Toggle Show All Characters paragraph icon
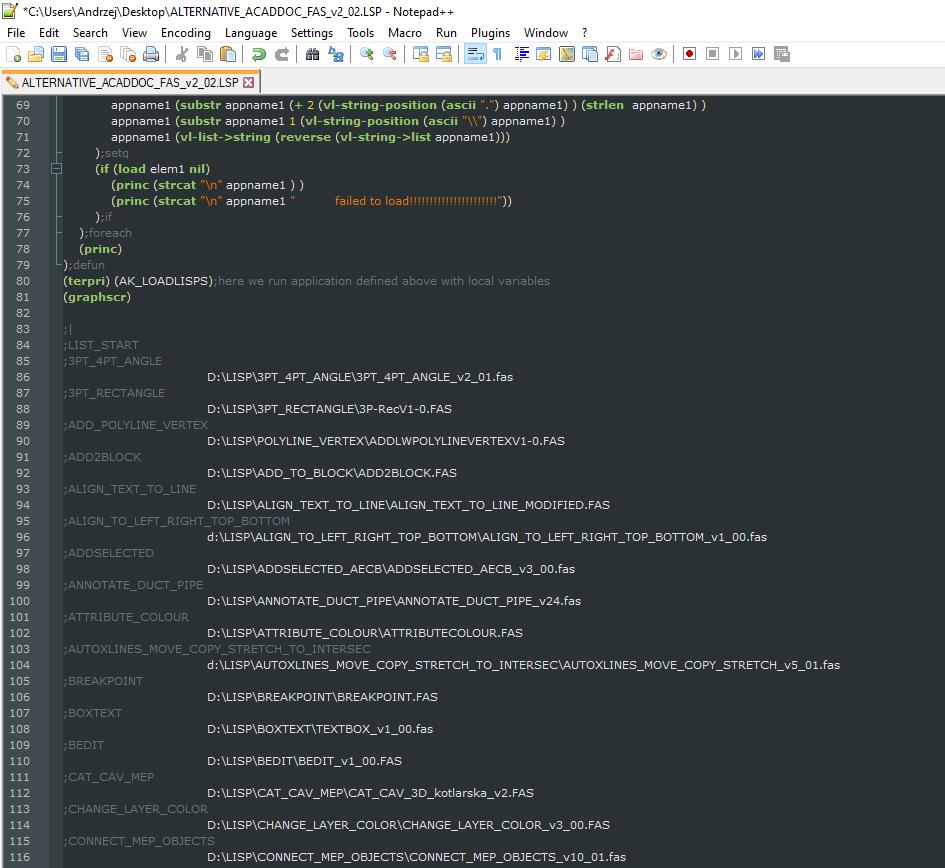Screen dimensions: 945x868 500,54
